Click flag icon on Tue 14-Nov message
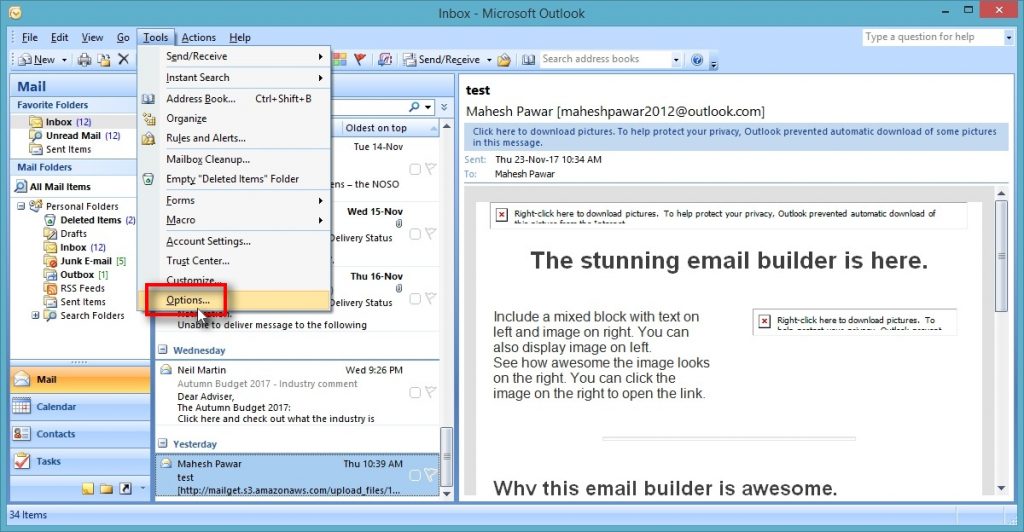 pyautogui.click(x=430, y=168)
